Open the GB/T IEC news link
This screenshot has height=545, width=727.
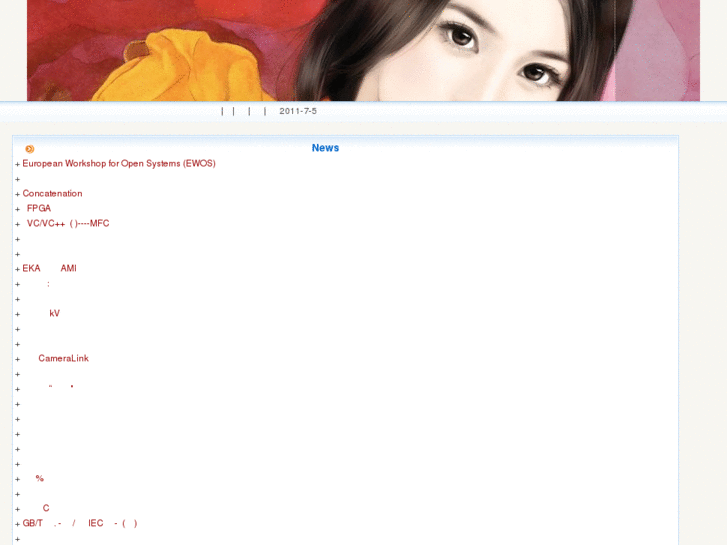point(80,523)
